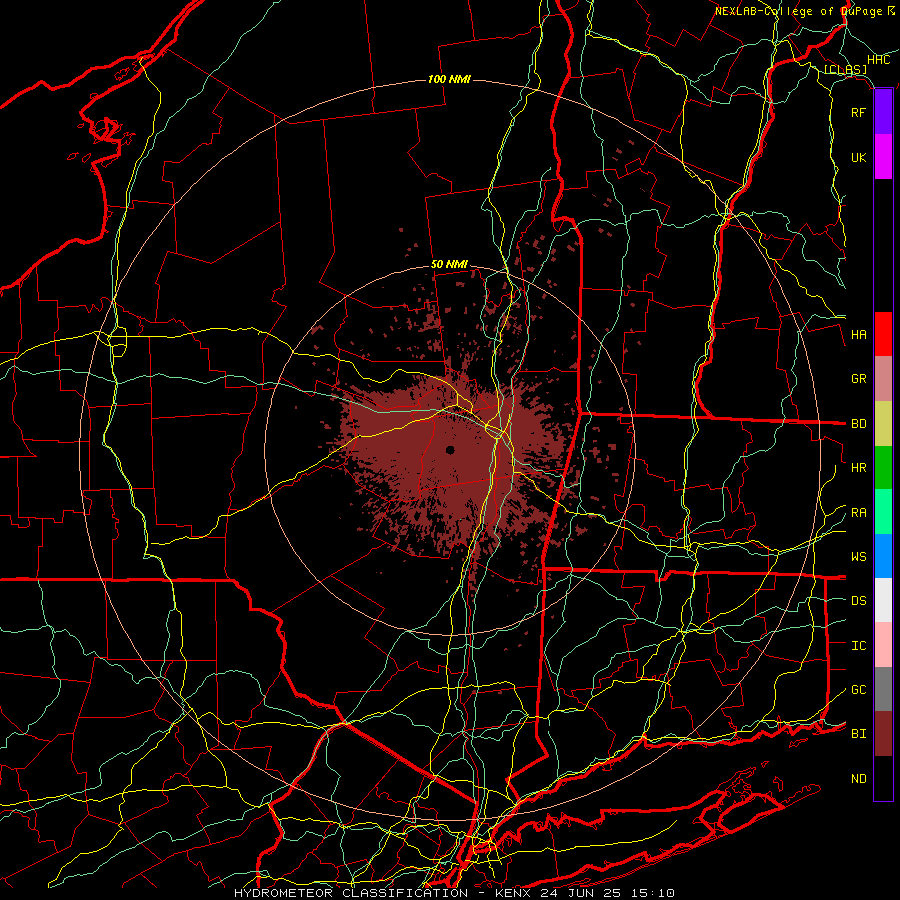This screenshot has width=900, height=900.
Task: Click the black radar site dot
Action: [x=450, y=450]
